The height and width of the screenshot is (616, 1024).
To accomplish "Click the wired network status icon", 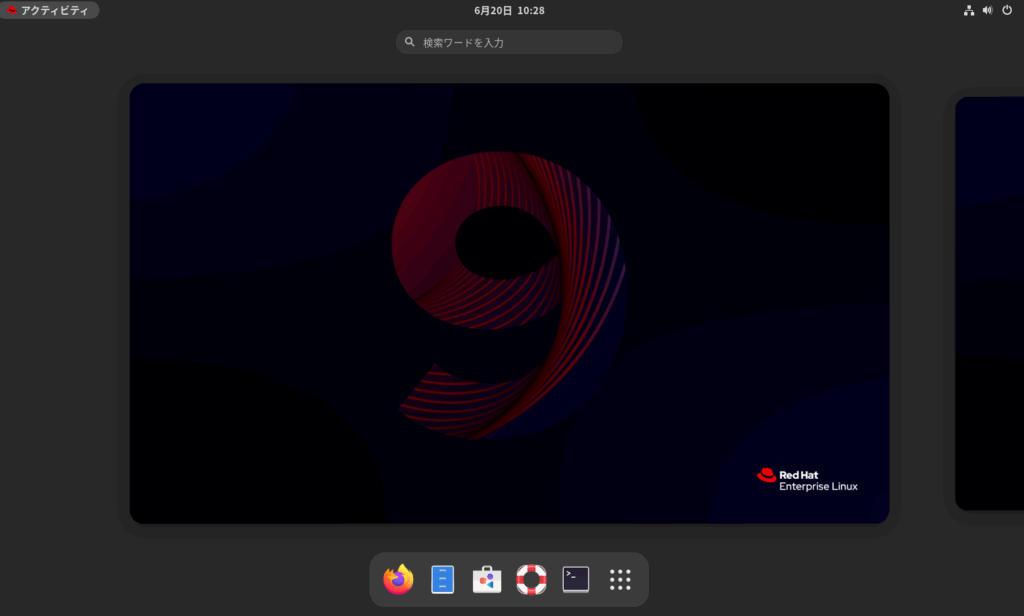I will pyautogui.click(x=968, y=10).
